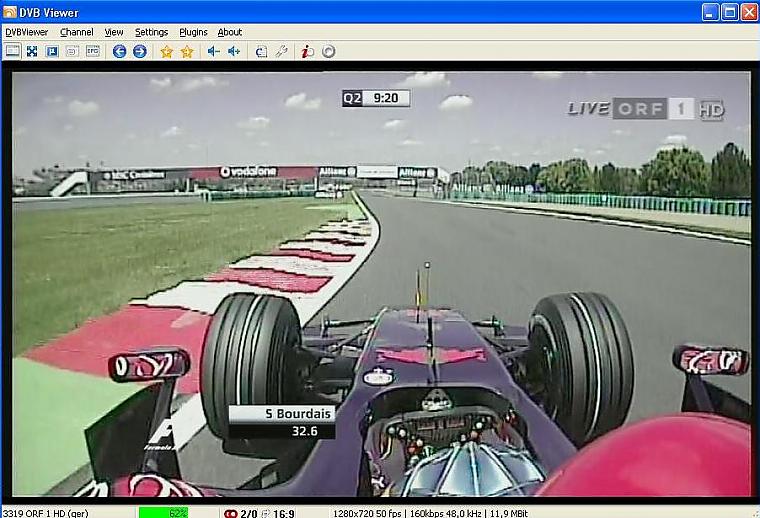The image size is (760, 518).
Task: Go to previous channel with left arrow
Action: point(119,51)
